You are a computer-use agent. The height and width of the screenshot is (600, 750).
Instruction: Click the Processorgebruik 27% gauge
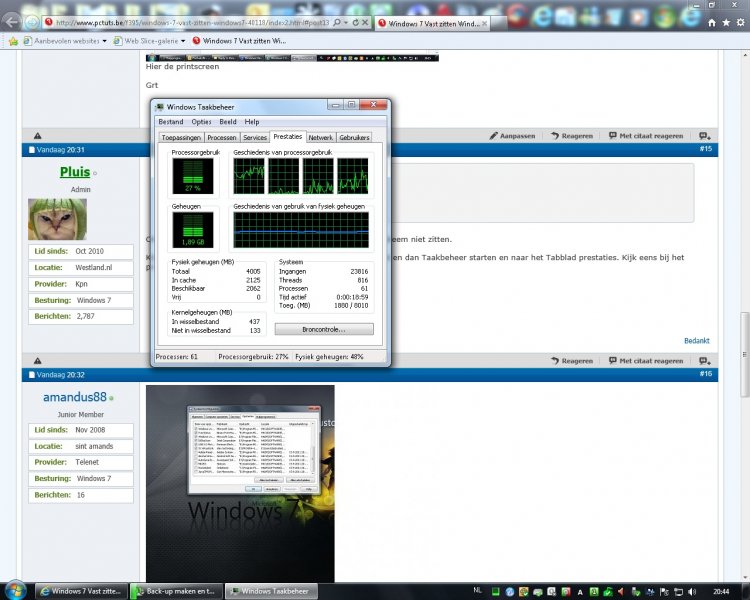[193, 176]
